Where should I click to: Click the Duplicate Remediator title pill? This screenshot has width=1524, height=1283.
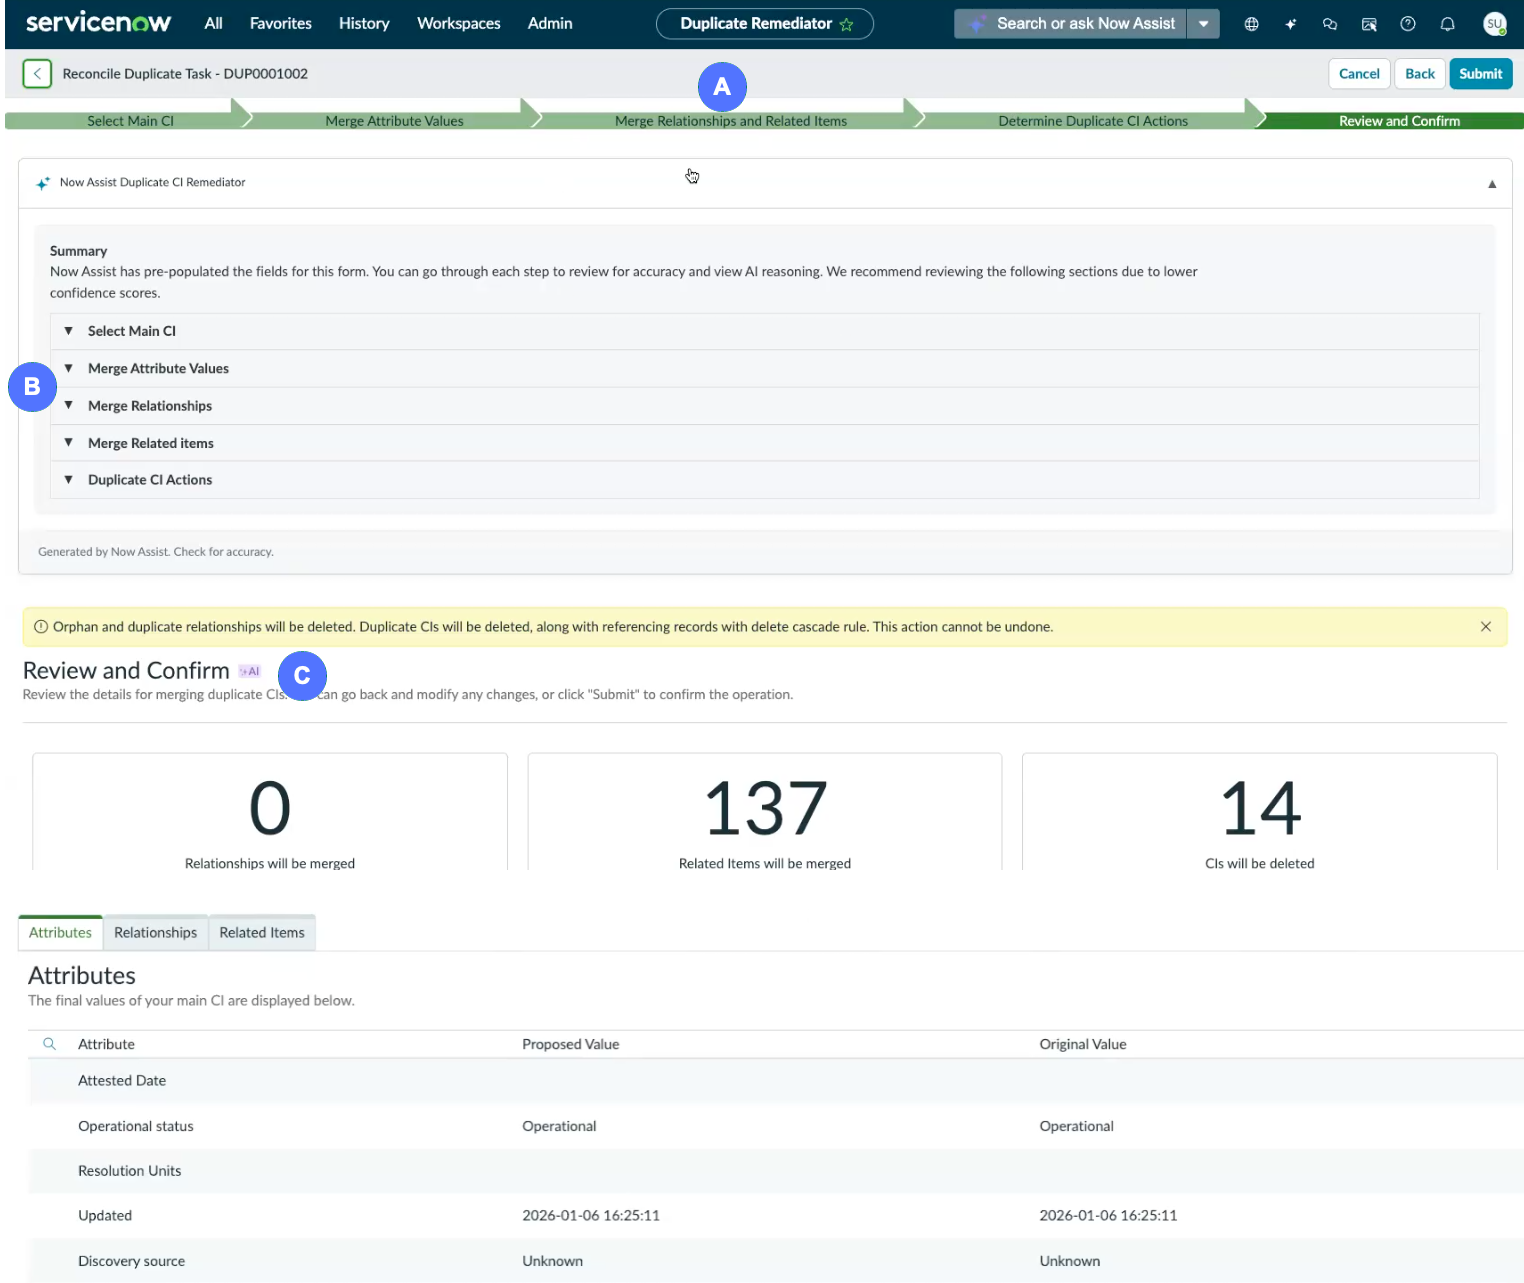[x=765, y=24]
